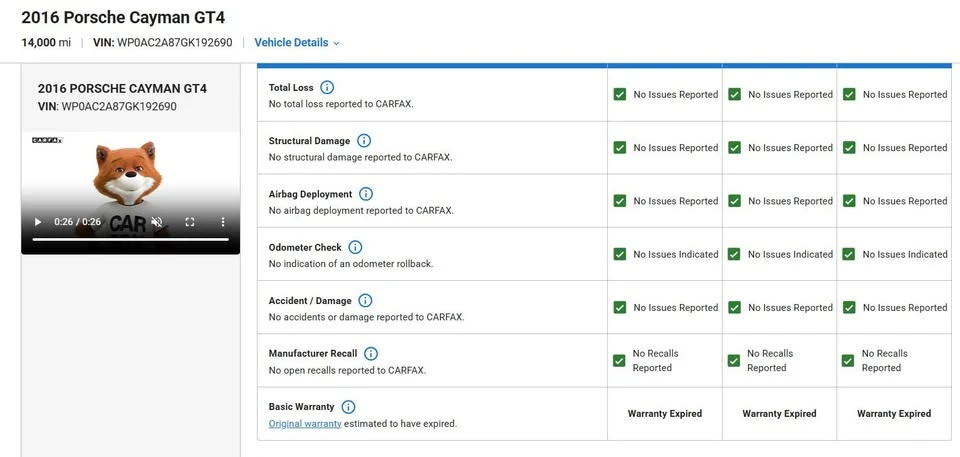The image size is (960, 457).
Task: Open the Manufacturer Recall info icon
Action: coord(370,354)
